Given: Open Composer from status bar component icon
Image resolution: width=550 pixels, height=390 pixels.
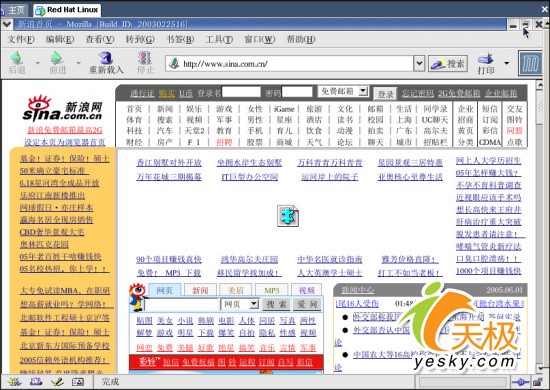Looking at the screenshot, I should point(57,382).
